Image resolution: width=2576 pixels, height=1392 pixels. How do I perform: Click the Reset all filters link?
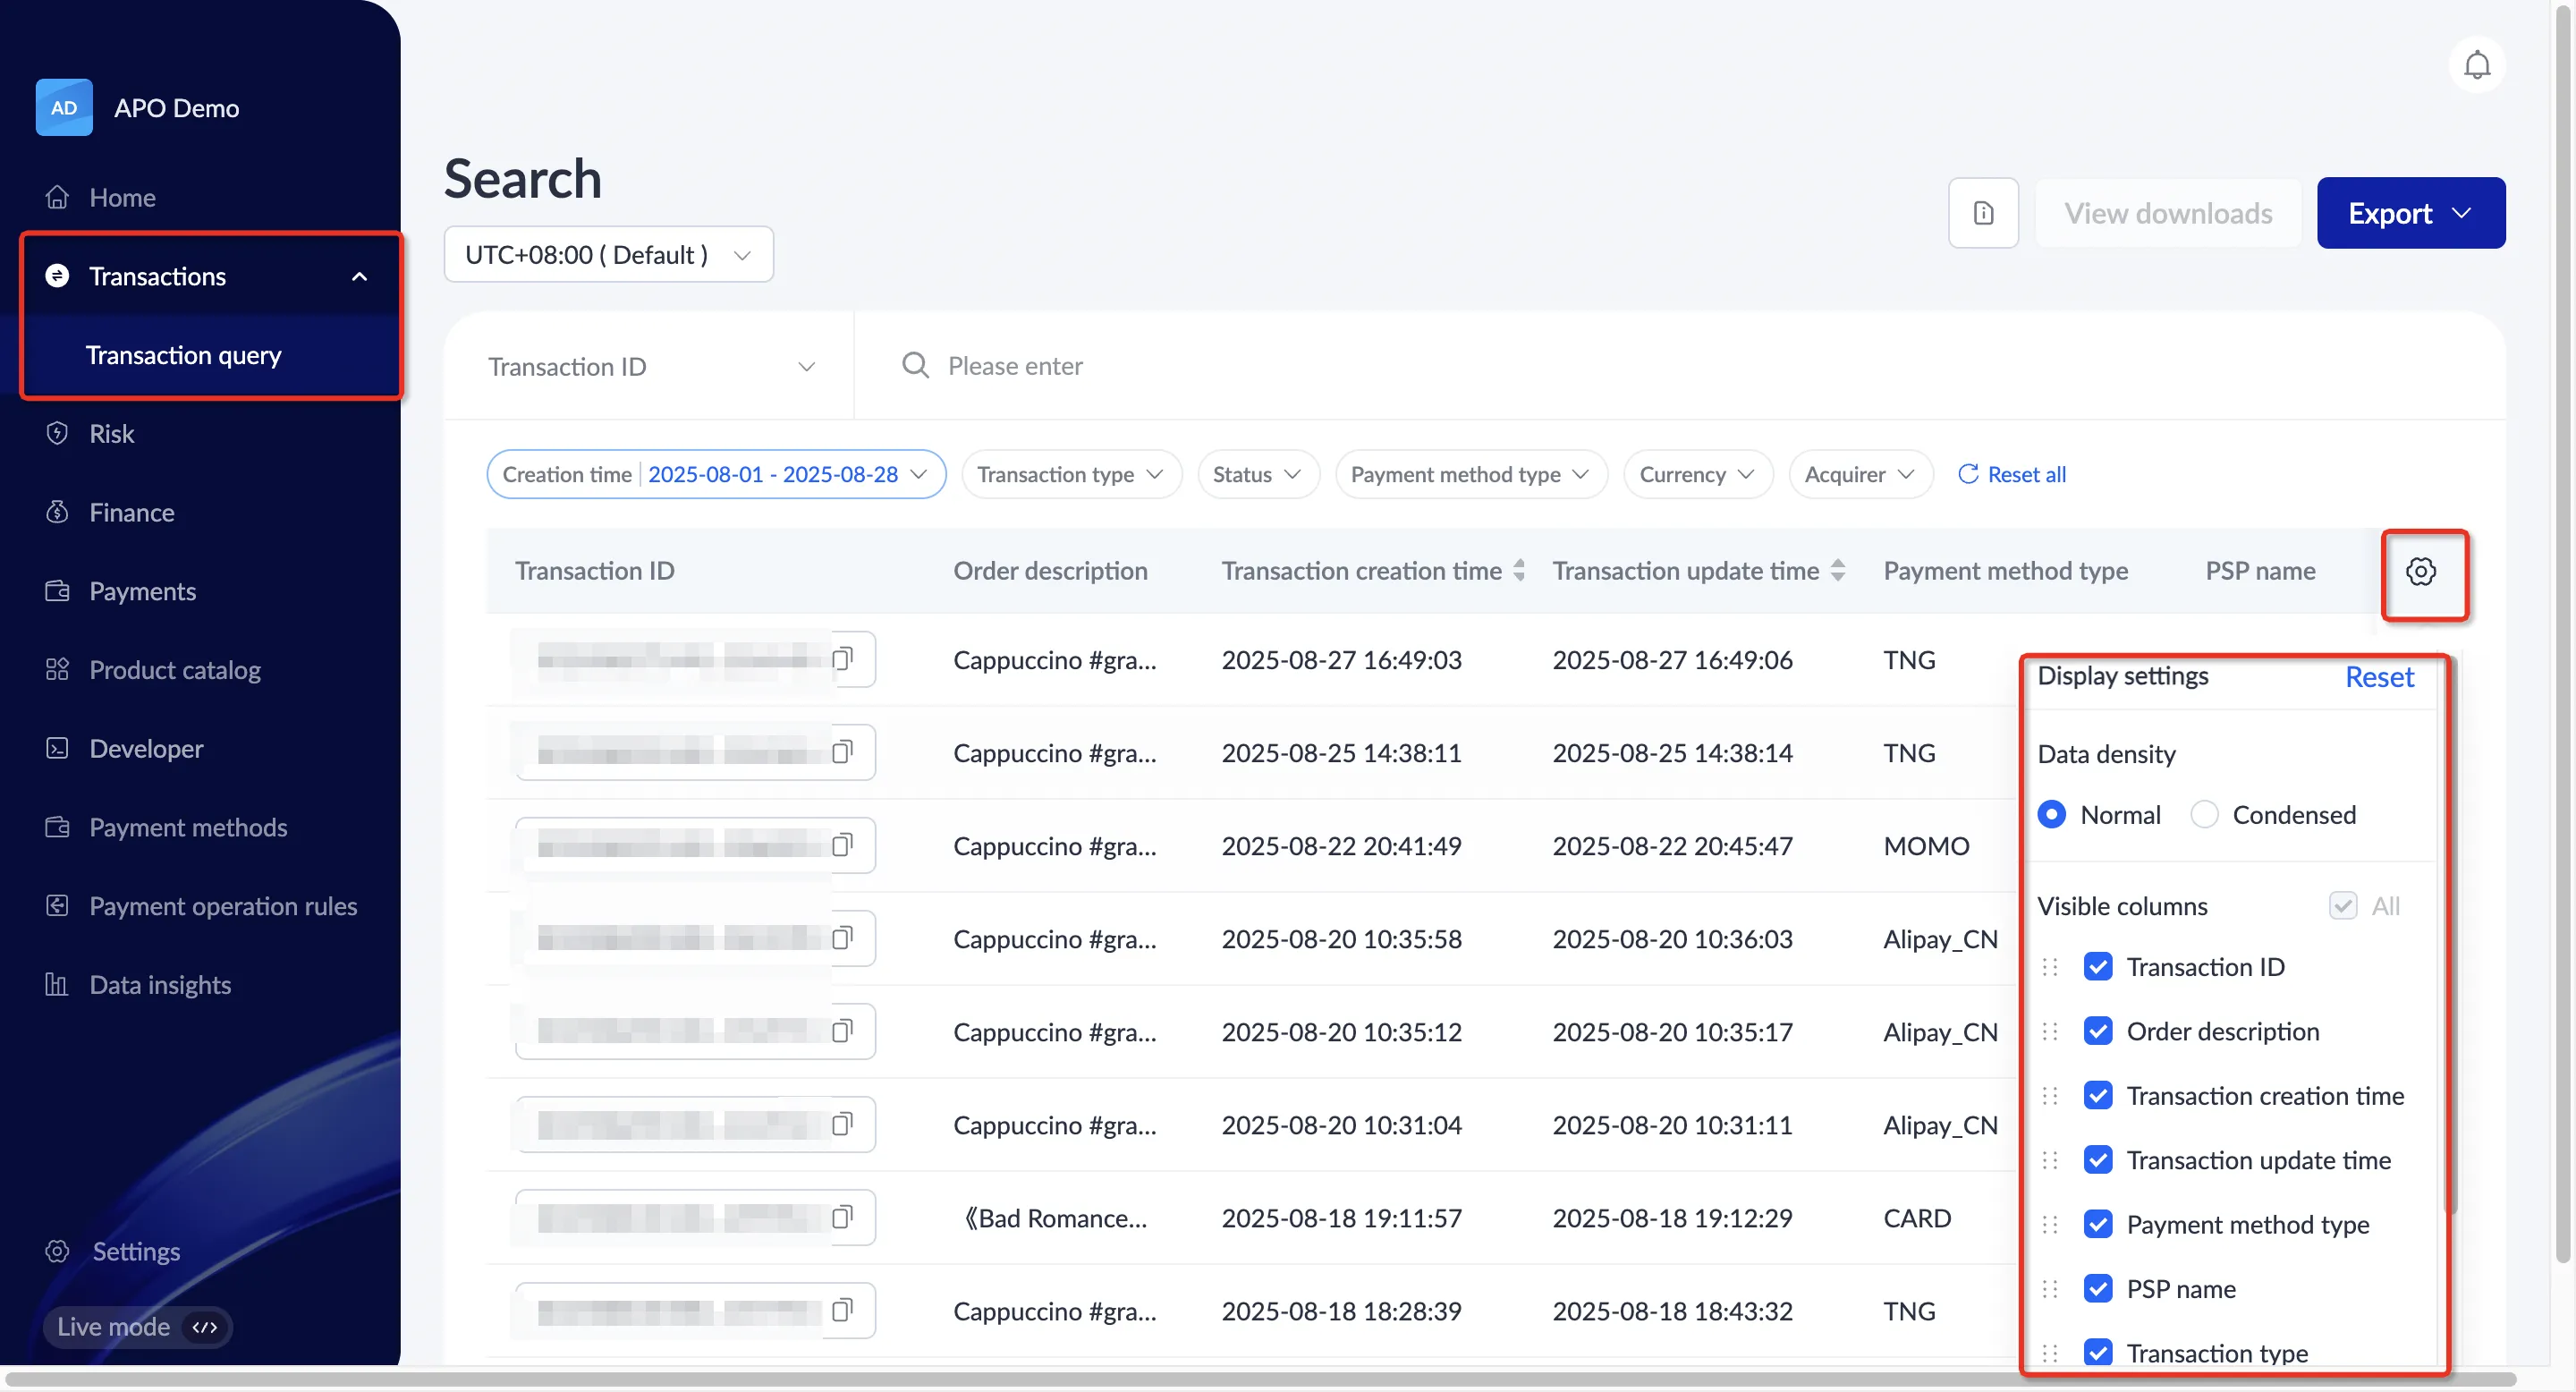coord(2012,475)
